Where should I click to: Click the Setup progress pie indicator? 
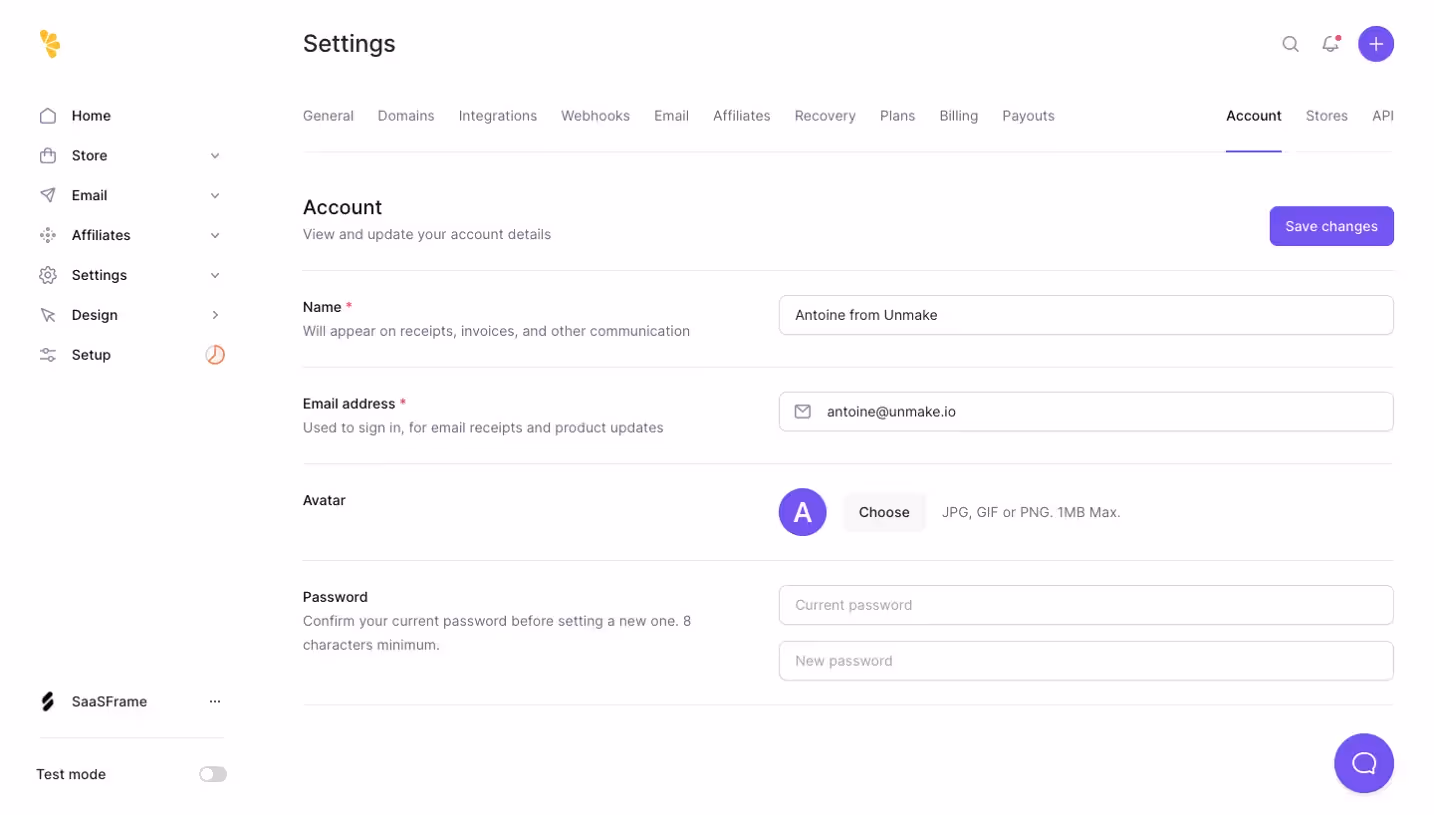click(215, 354)
